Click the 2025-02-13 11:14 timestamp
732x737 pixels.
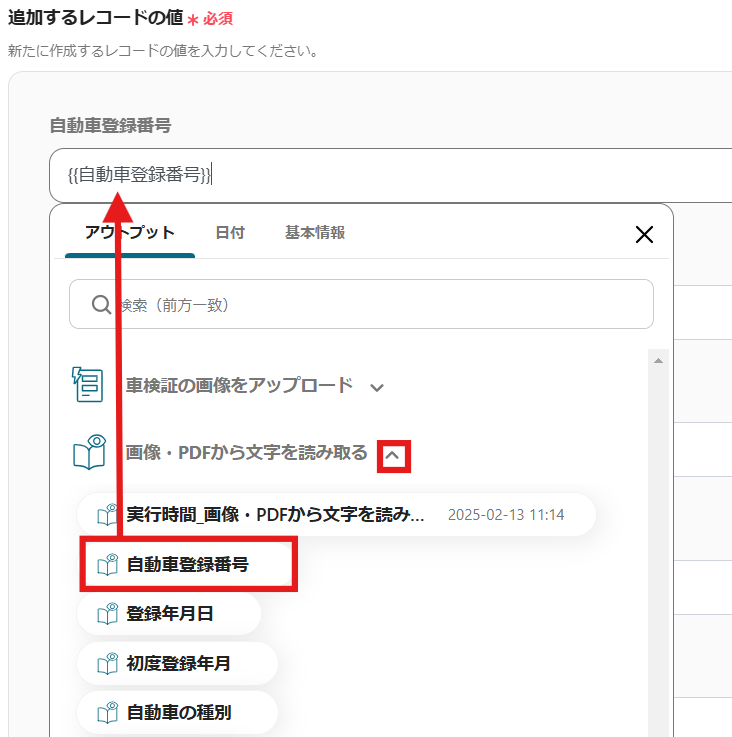coord(506,515)
